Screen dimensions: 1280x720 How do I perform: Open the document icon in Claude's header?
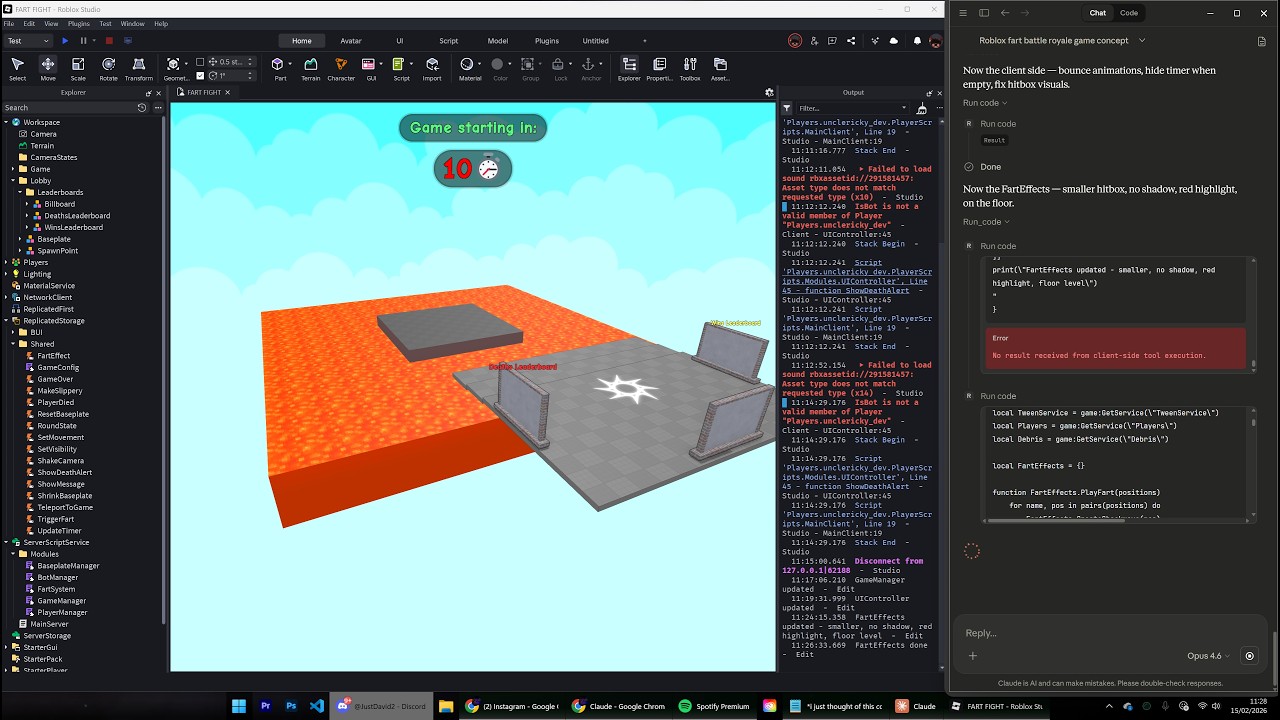tap(1262, 41)
